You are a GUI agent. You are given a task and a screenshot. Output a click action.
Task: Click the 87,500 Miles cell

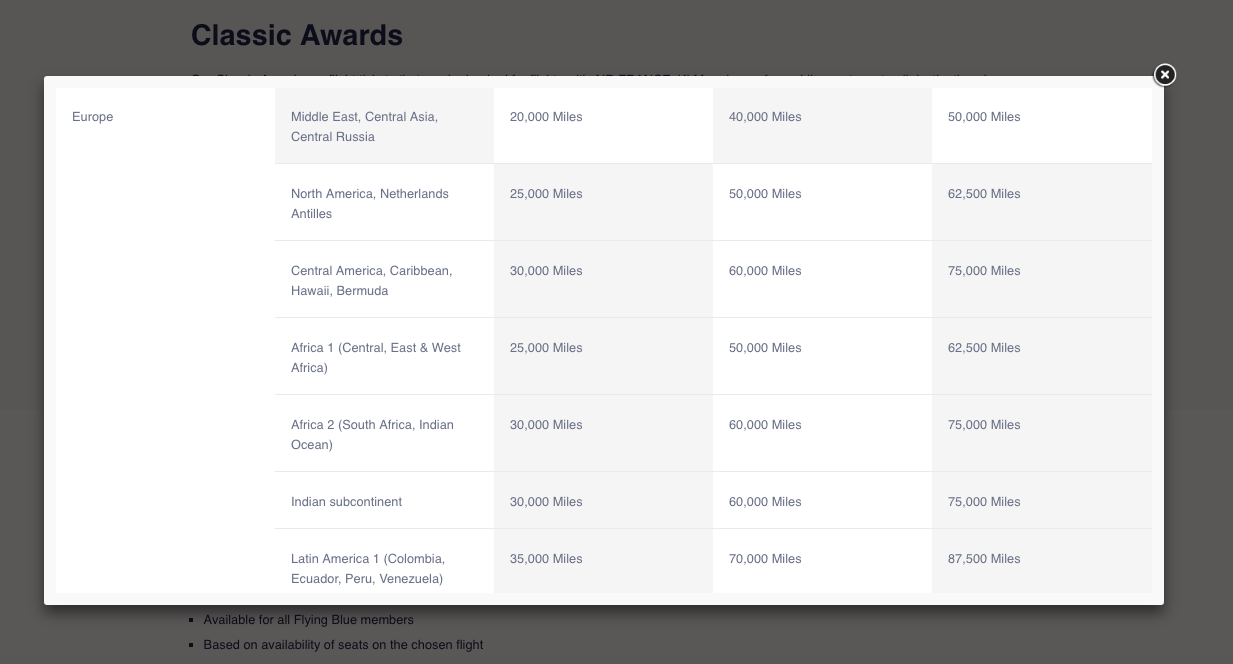(x=984, y=559)
